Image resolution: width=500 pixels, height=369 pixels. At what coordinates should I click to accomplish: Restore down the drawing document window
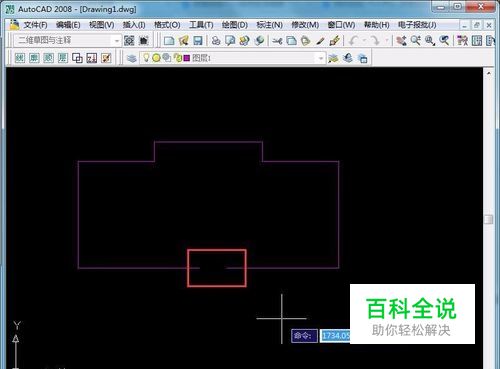pos(477,25)
